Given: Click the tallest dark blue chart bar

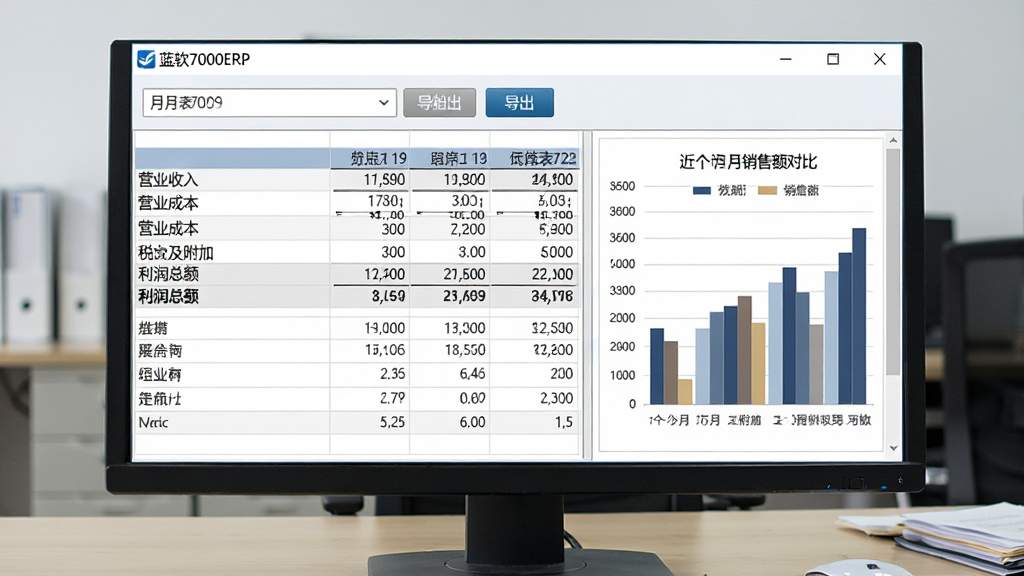Looking at the screenshot, I should [x=859, y=316].
